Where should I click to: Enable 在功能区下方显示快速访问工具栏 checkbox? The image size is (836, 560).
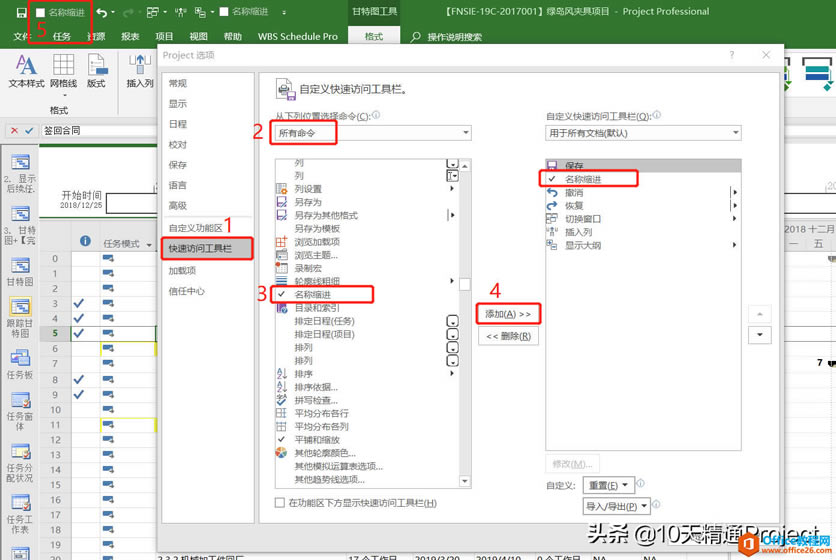[280, 503]
